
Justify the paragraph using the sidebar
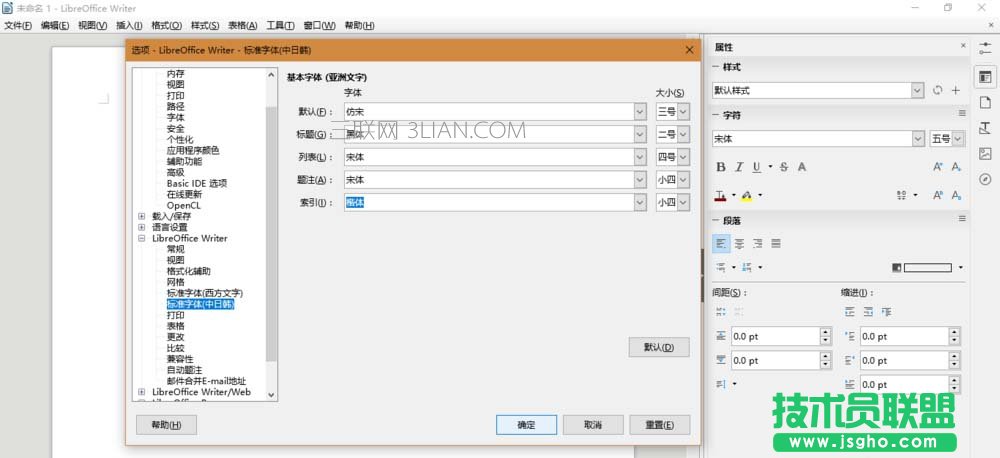[776, 244]
